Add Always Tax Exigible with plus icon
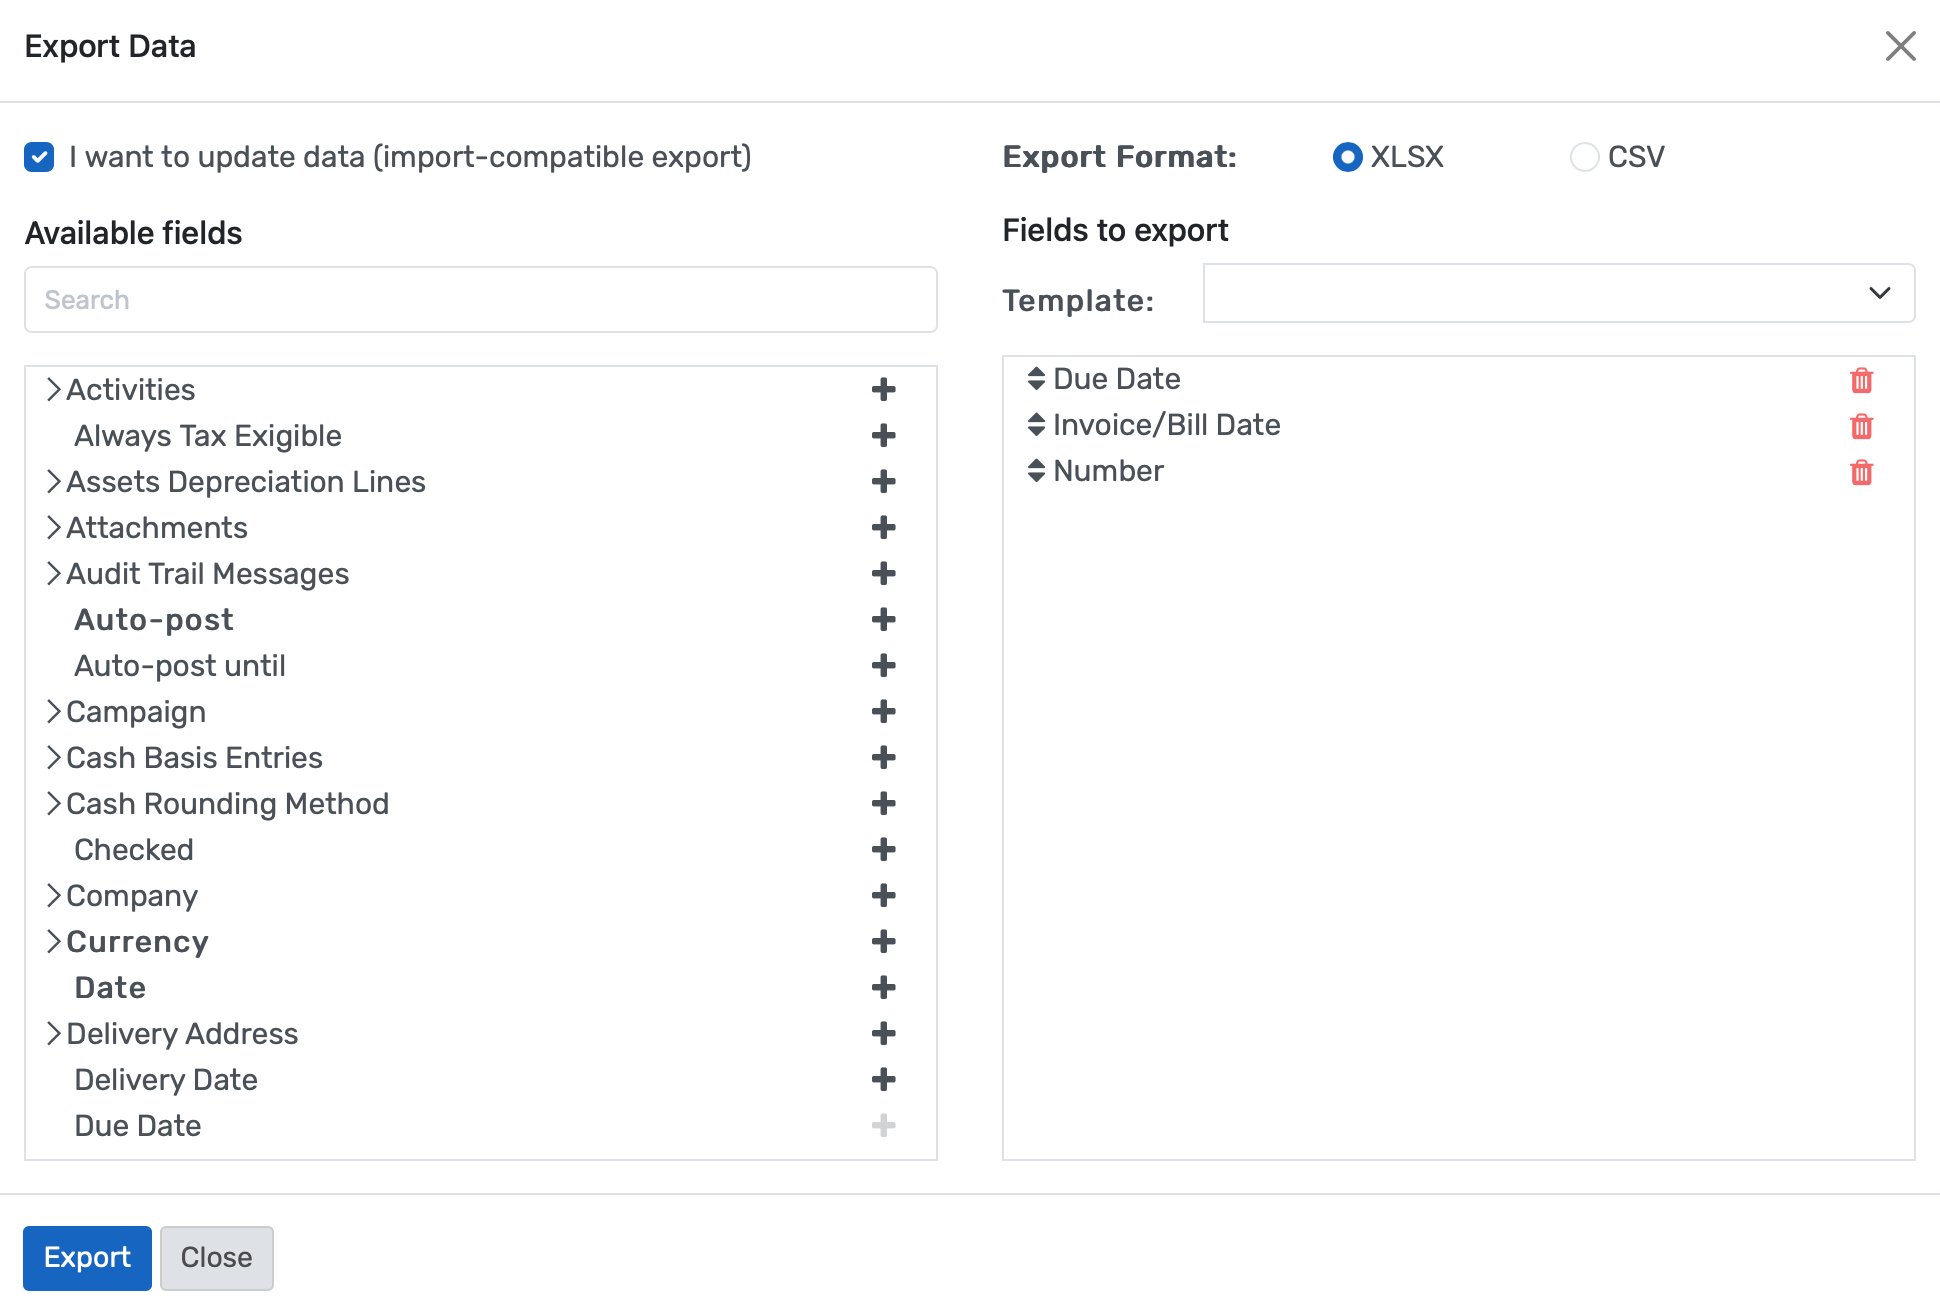The height and width of the screenshot is (1314, 1940). (x=884, y=436)
